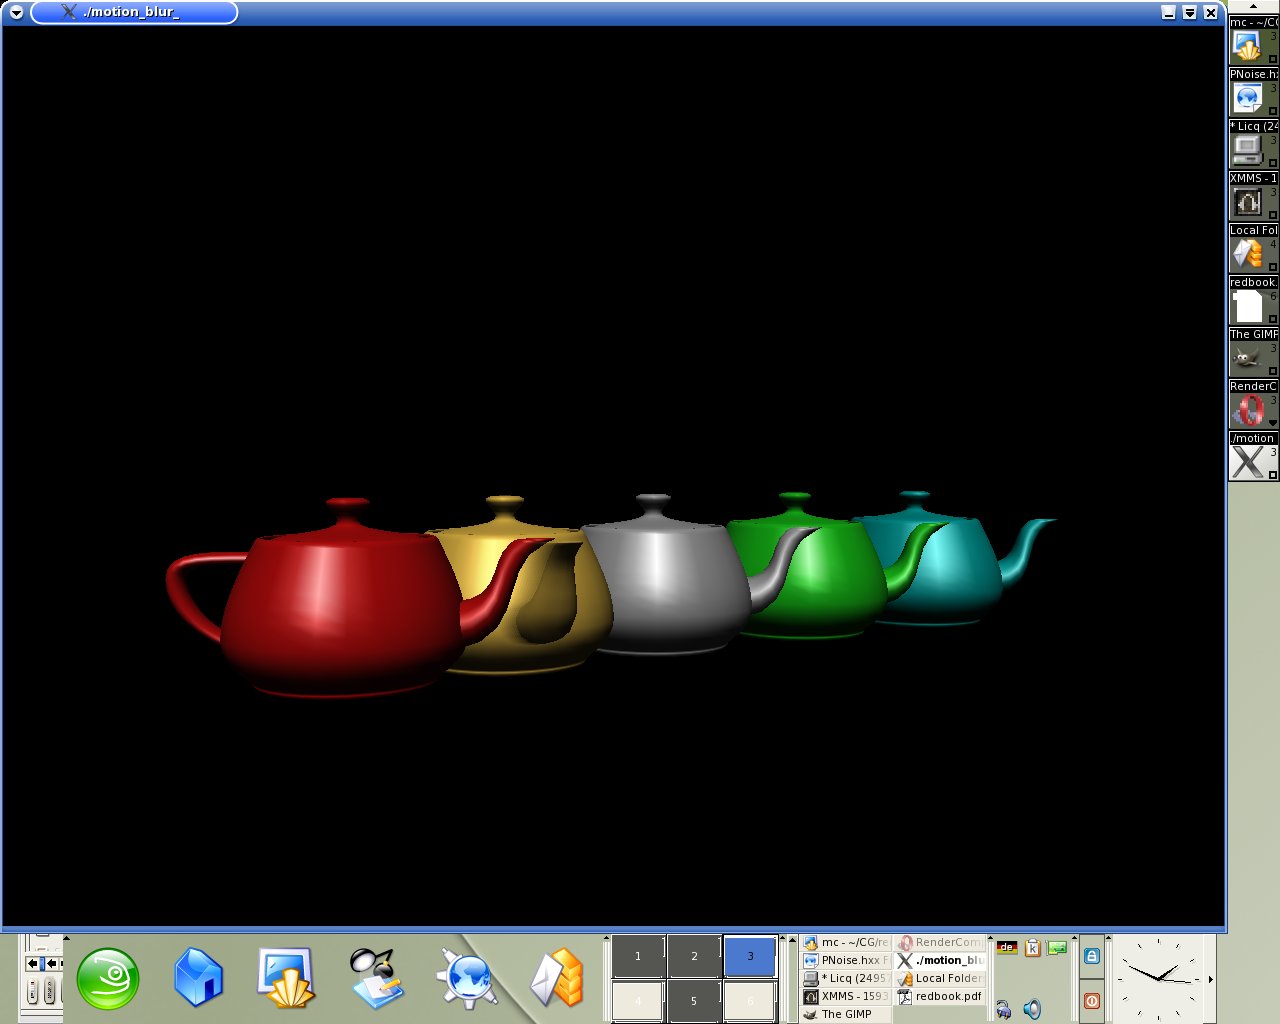The width and height of the screenshot is (1280, 1024).
Task: Click the German keyboard layout flag
Action: point(1007,947)
